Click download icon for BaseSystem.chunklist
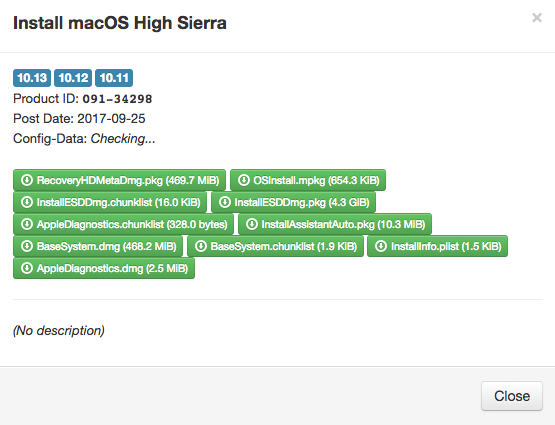The height and width of the screenshot is (425, 555). pos(201,246)
